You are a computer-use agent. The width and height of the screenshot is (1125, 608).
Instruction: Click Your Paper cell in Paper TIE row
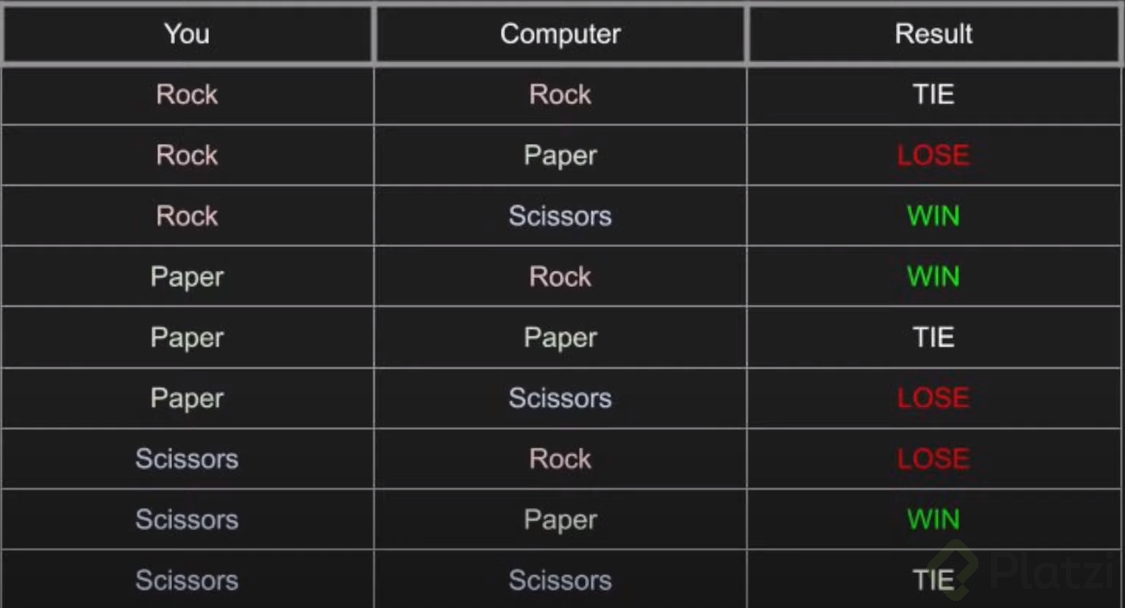187,338
